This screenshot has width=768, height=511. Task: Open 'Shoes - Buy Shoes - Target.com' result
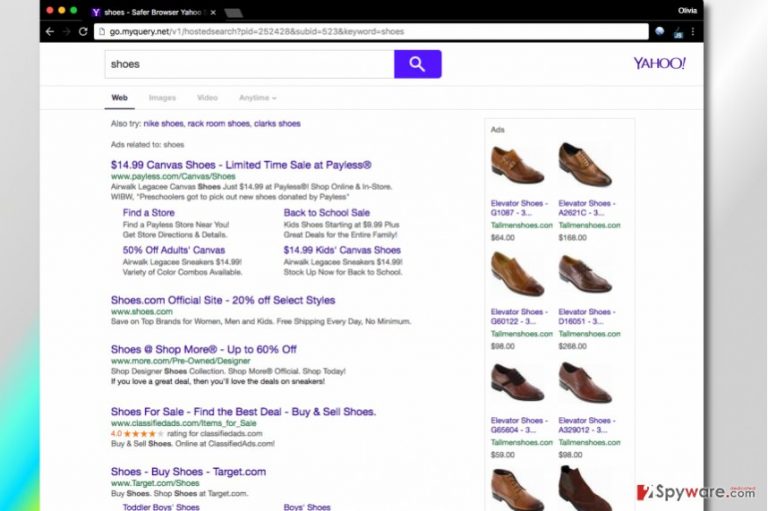(188, 471)
